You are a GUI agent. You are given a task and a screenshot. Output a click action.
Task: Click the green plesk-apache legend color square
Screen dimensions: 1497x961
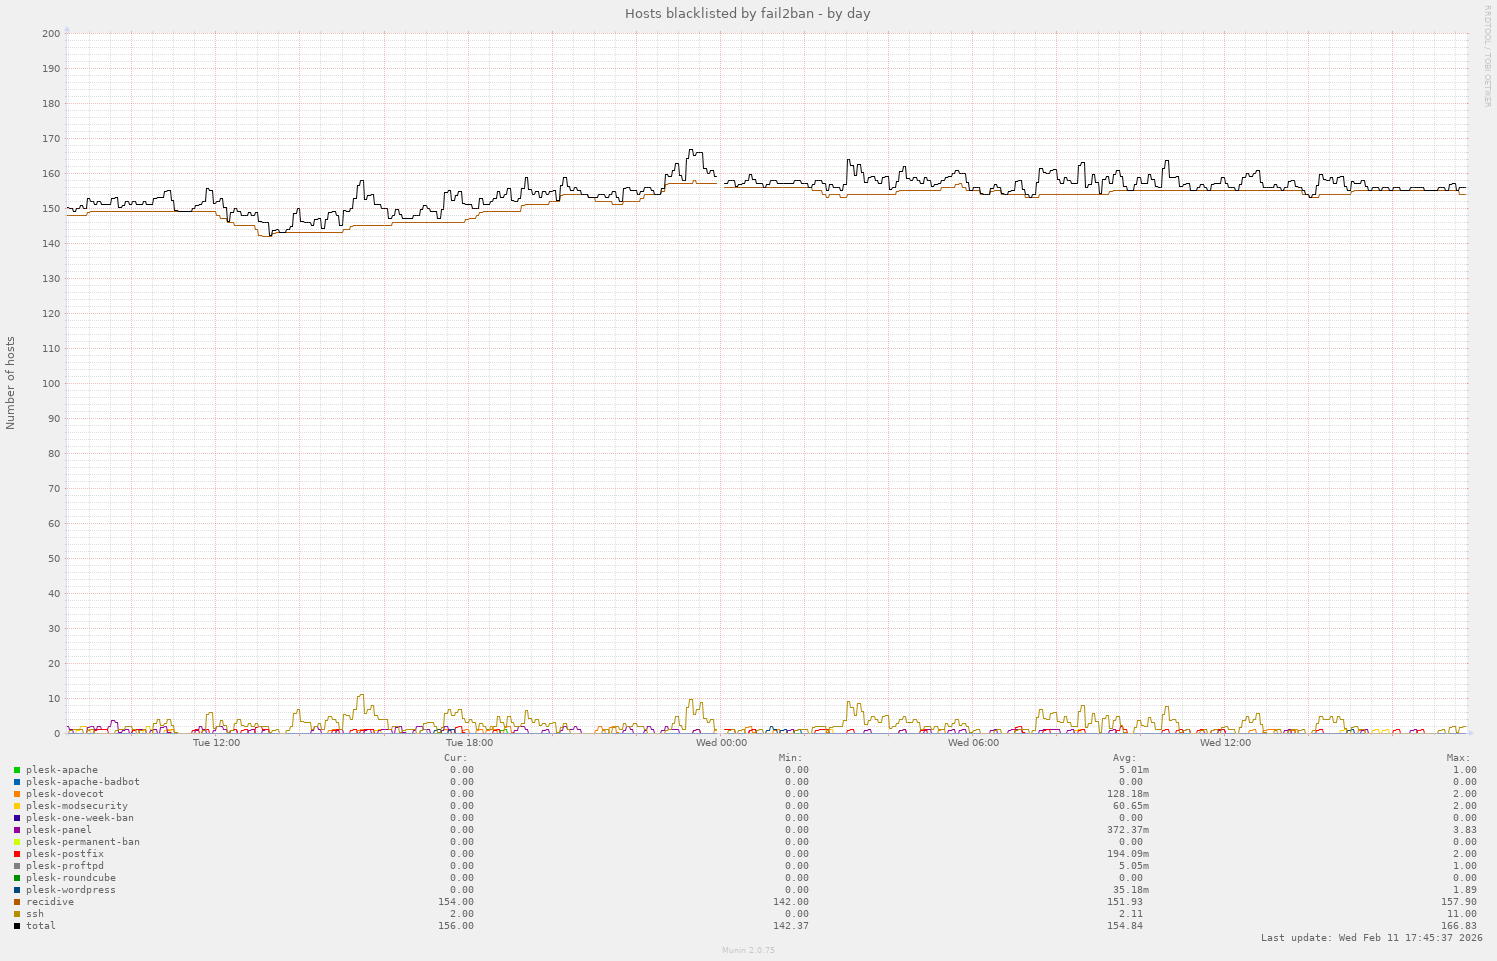click(x=17, y=770)
